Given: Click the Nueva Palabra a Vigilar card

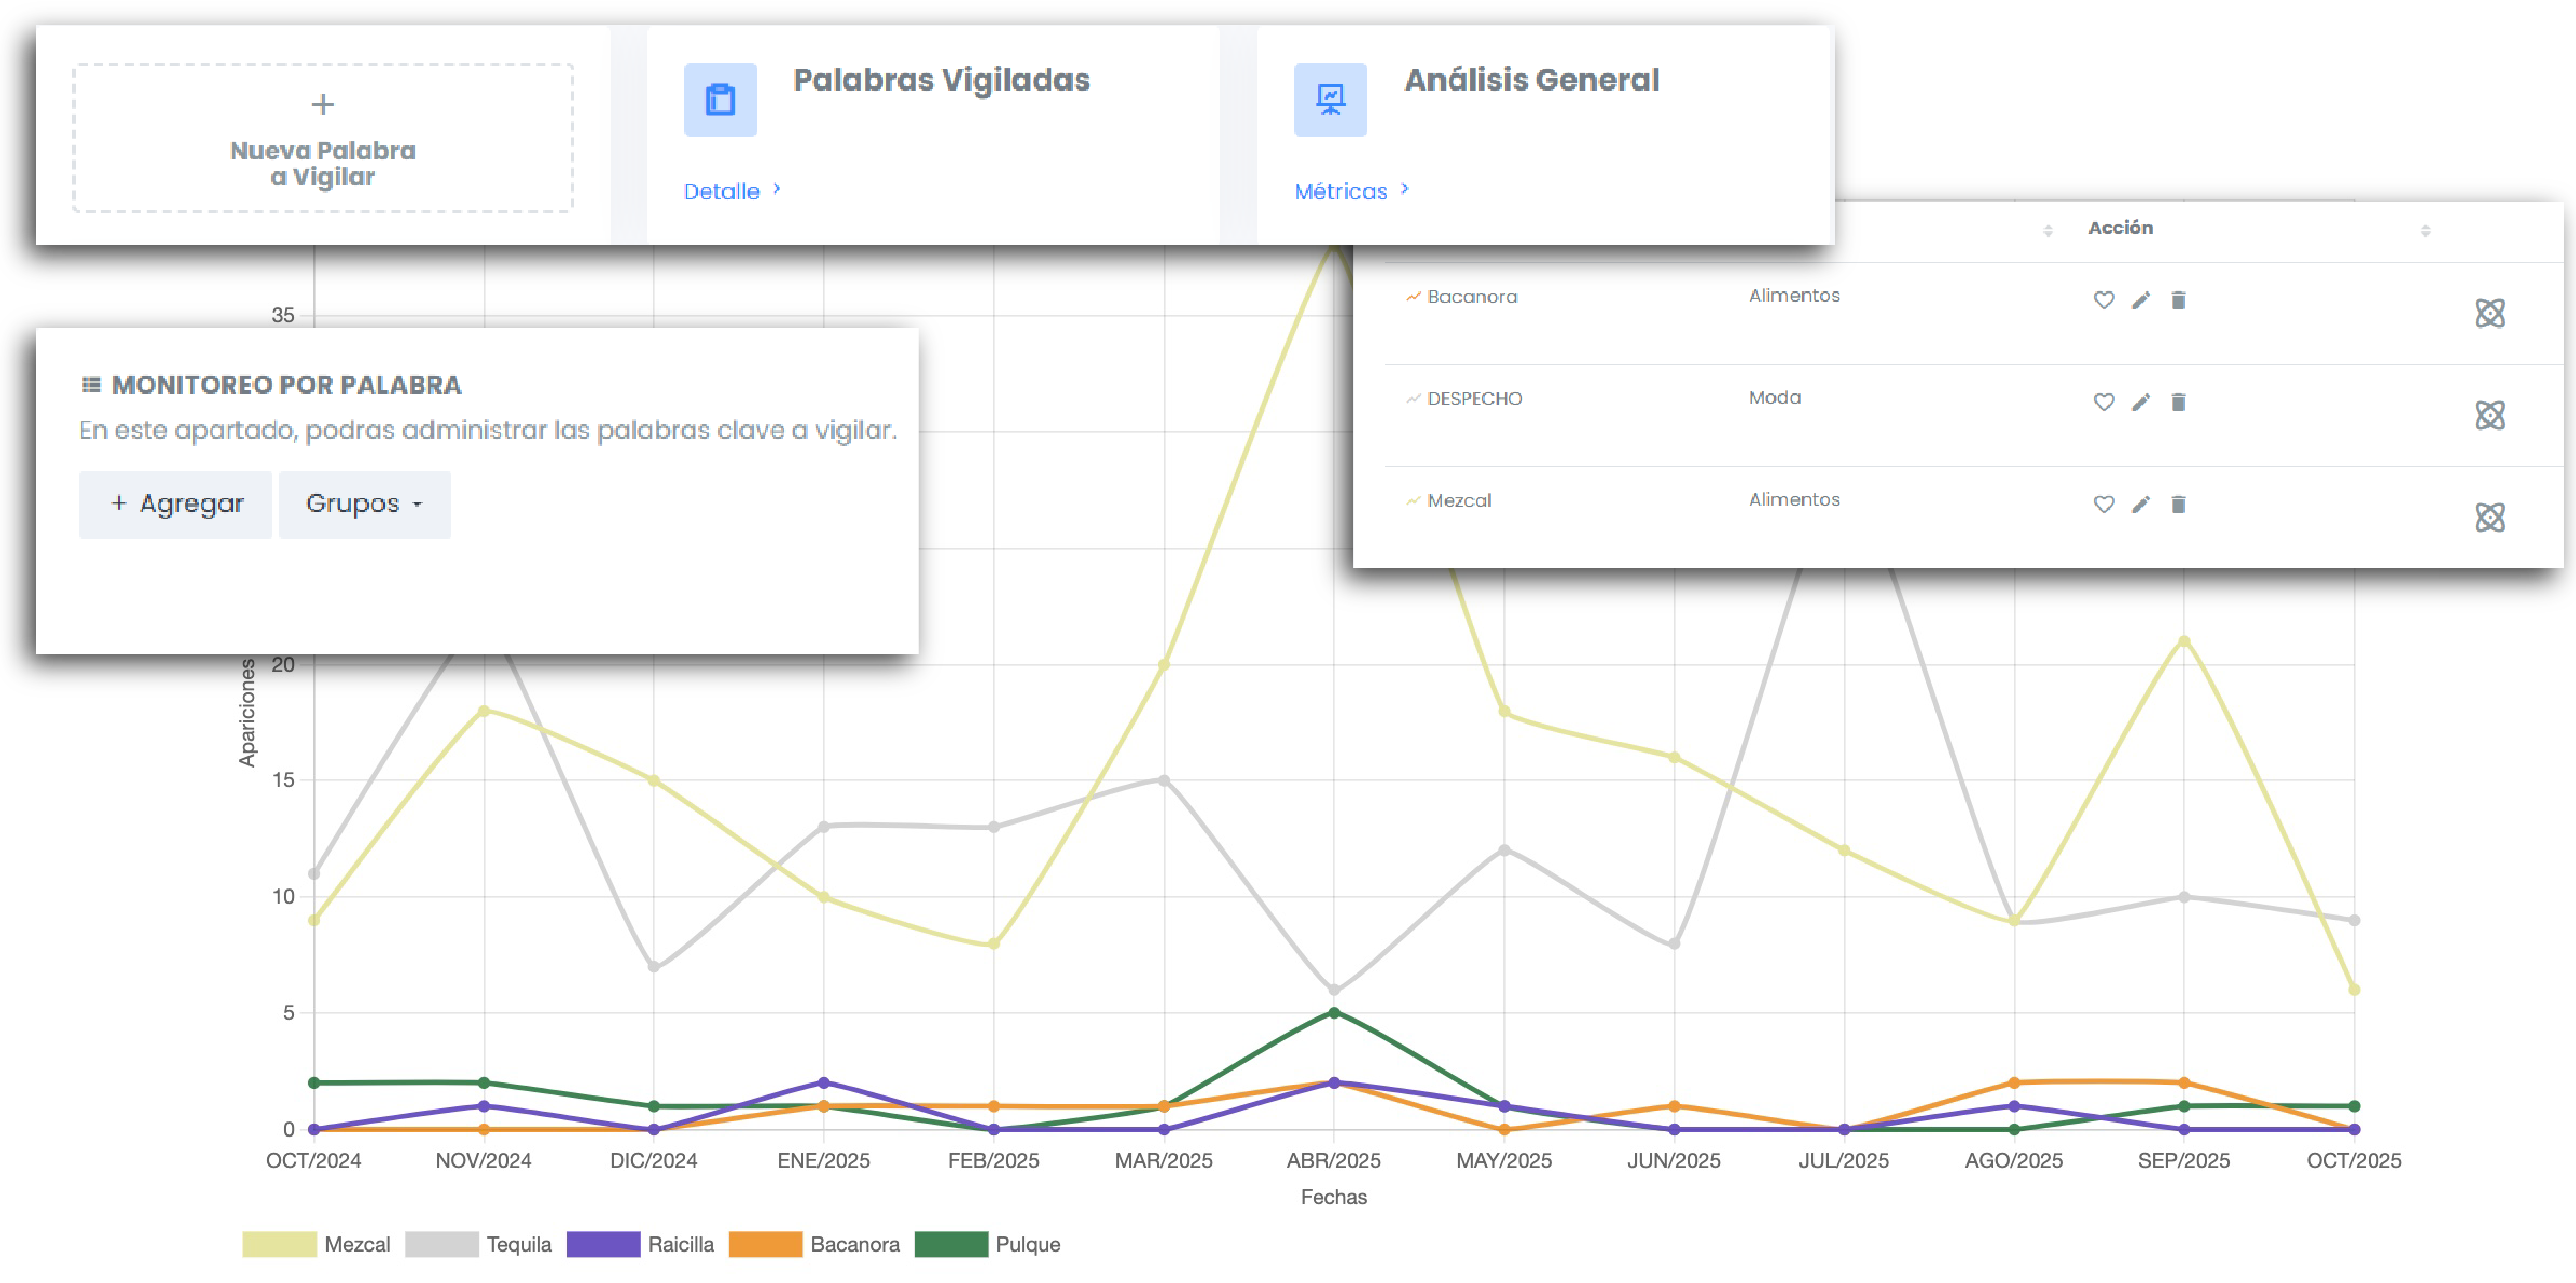Looking at the screenshot, I should [x=322, y=138].
